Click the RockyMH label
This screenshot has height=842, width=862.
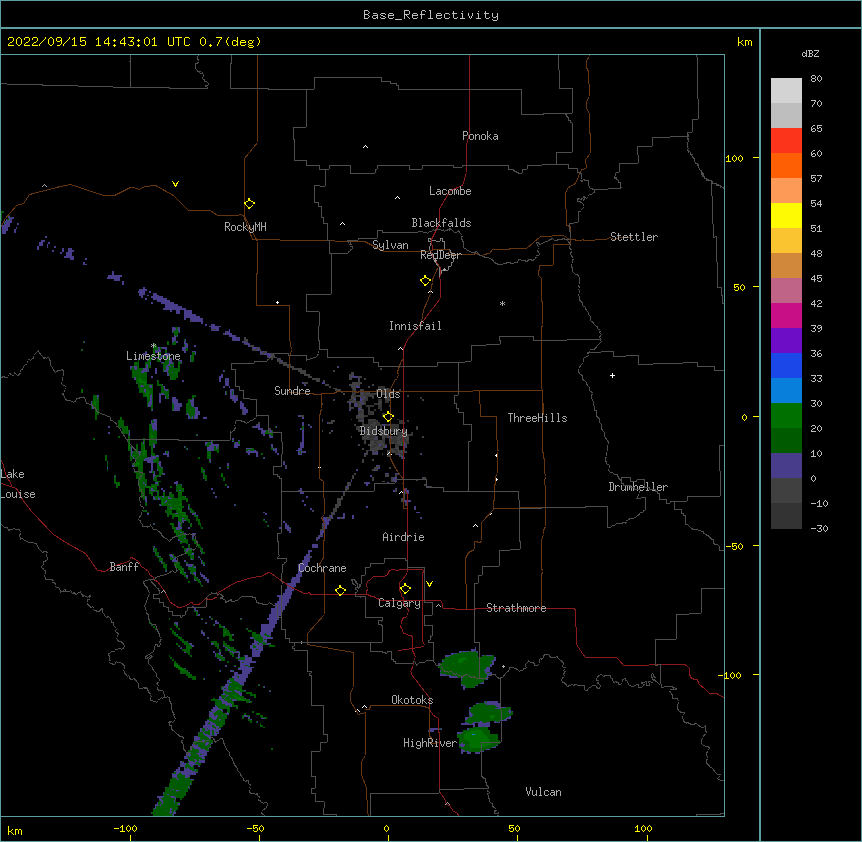245,227
